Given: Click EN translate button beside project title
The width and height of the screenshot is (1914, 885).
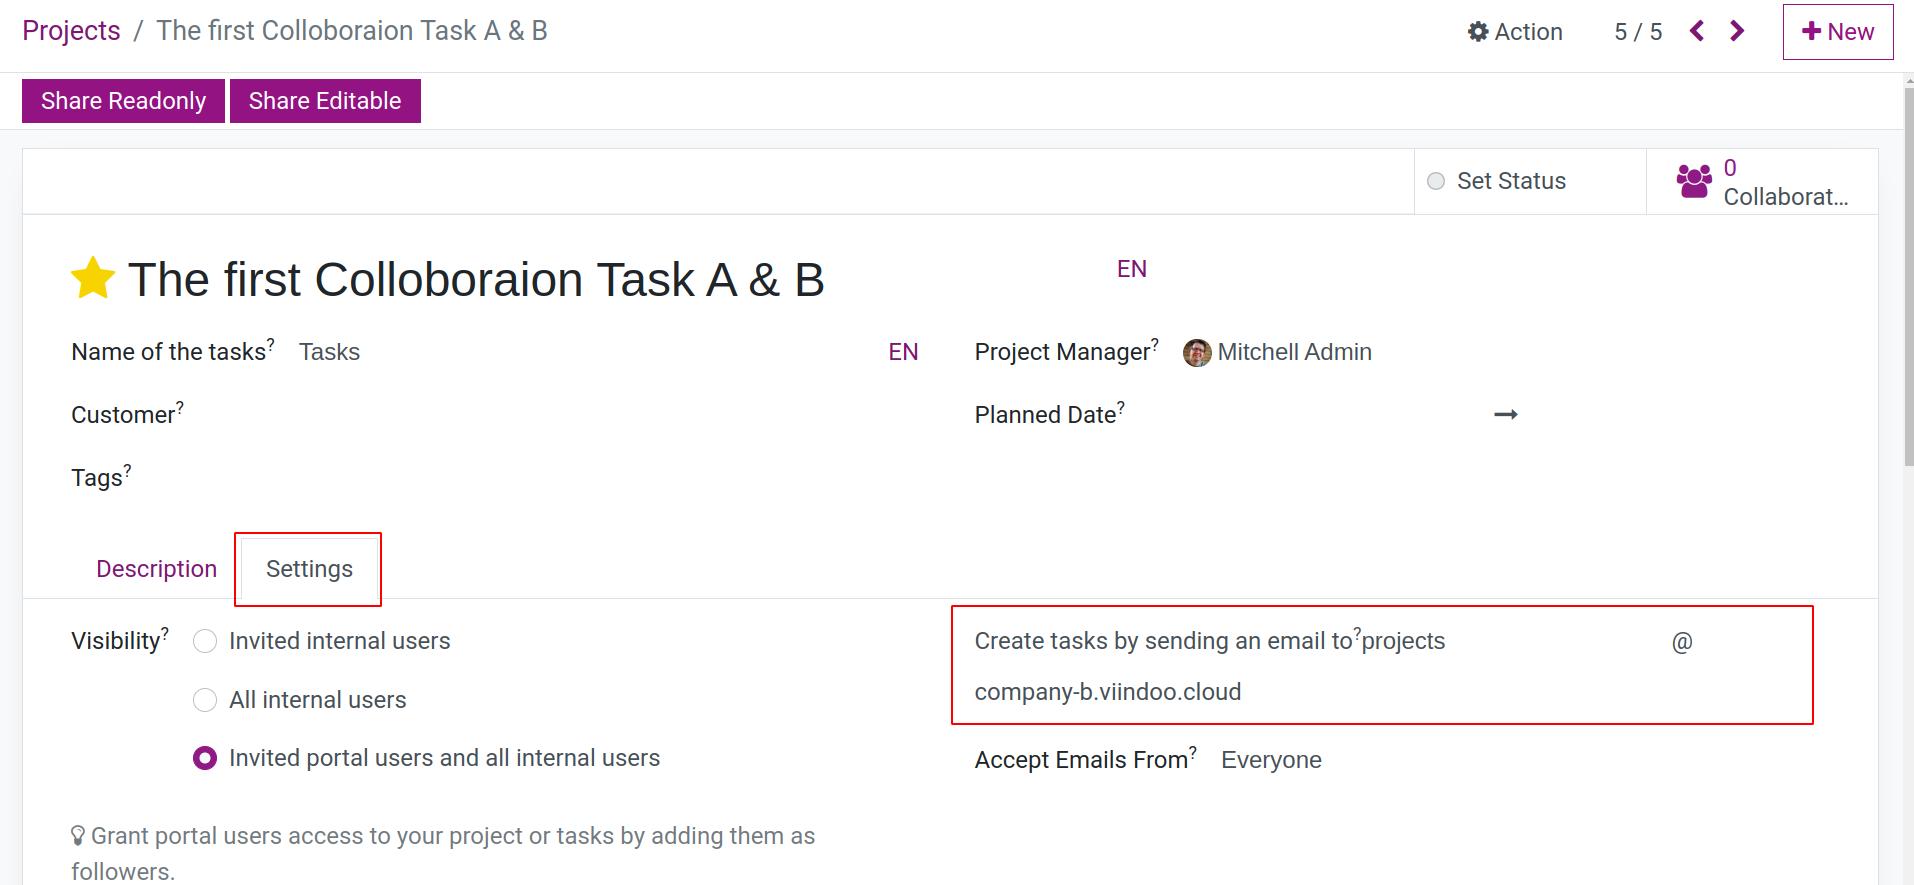Looking at the screenshot, I should click(x=1132, y=269).
